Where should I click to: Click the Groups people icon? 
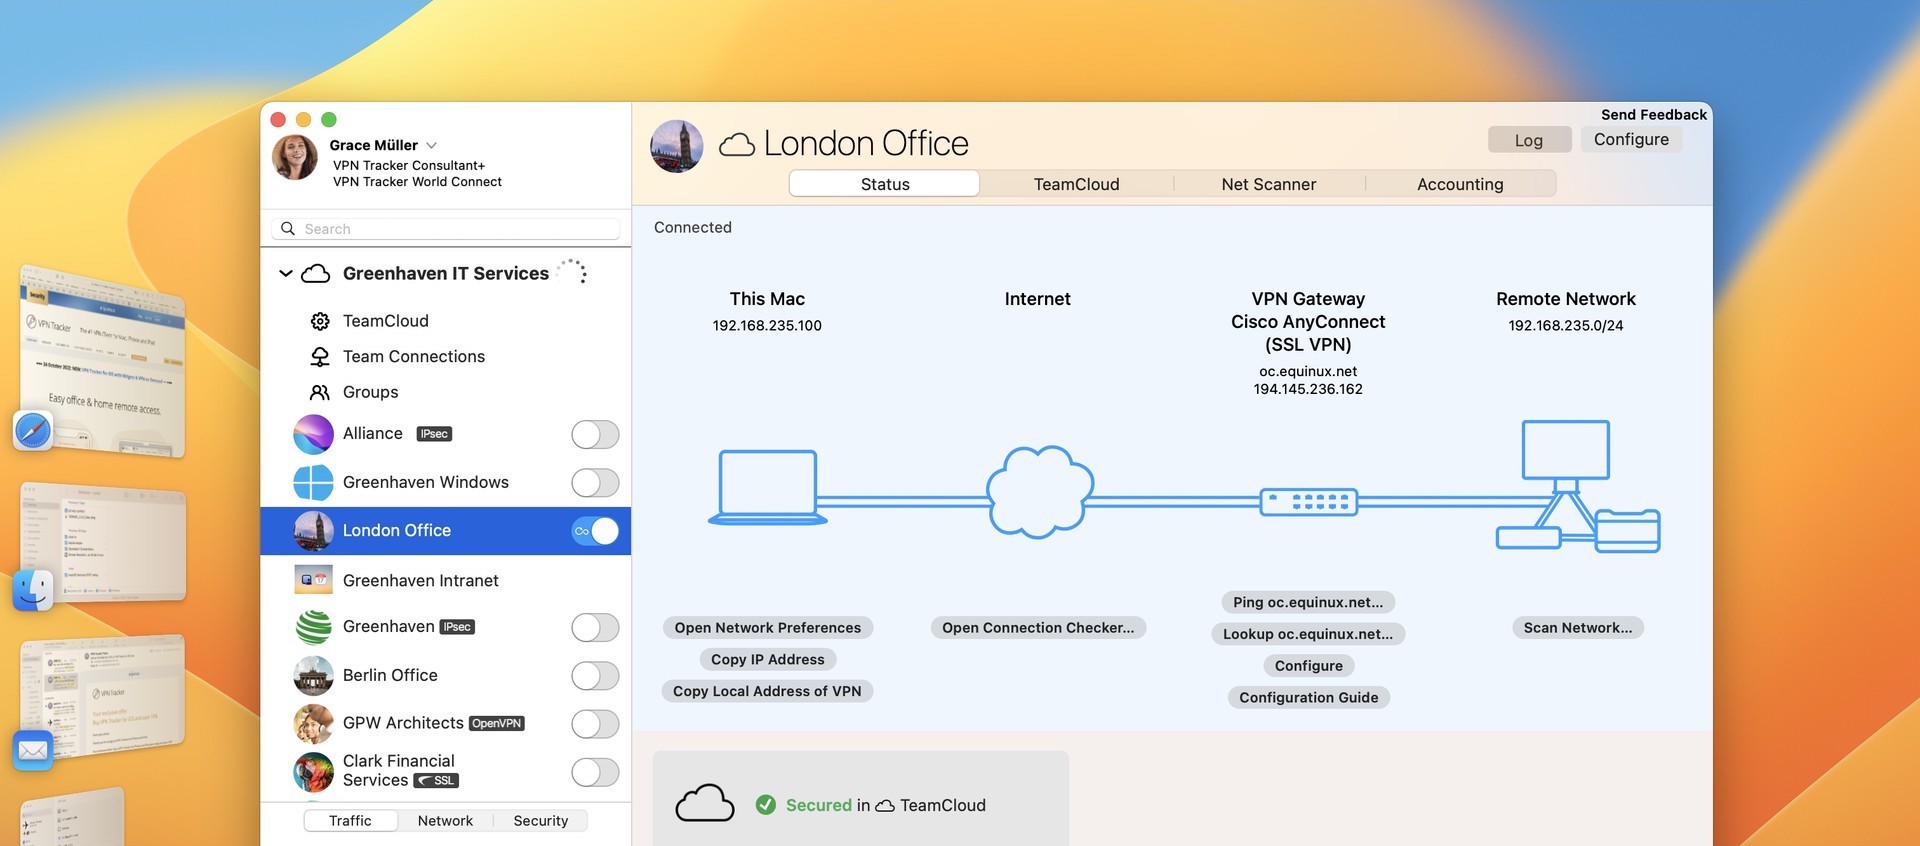click(x=320, y=392)
